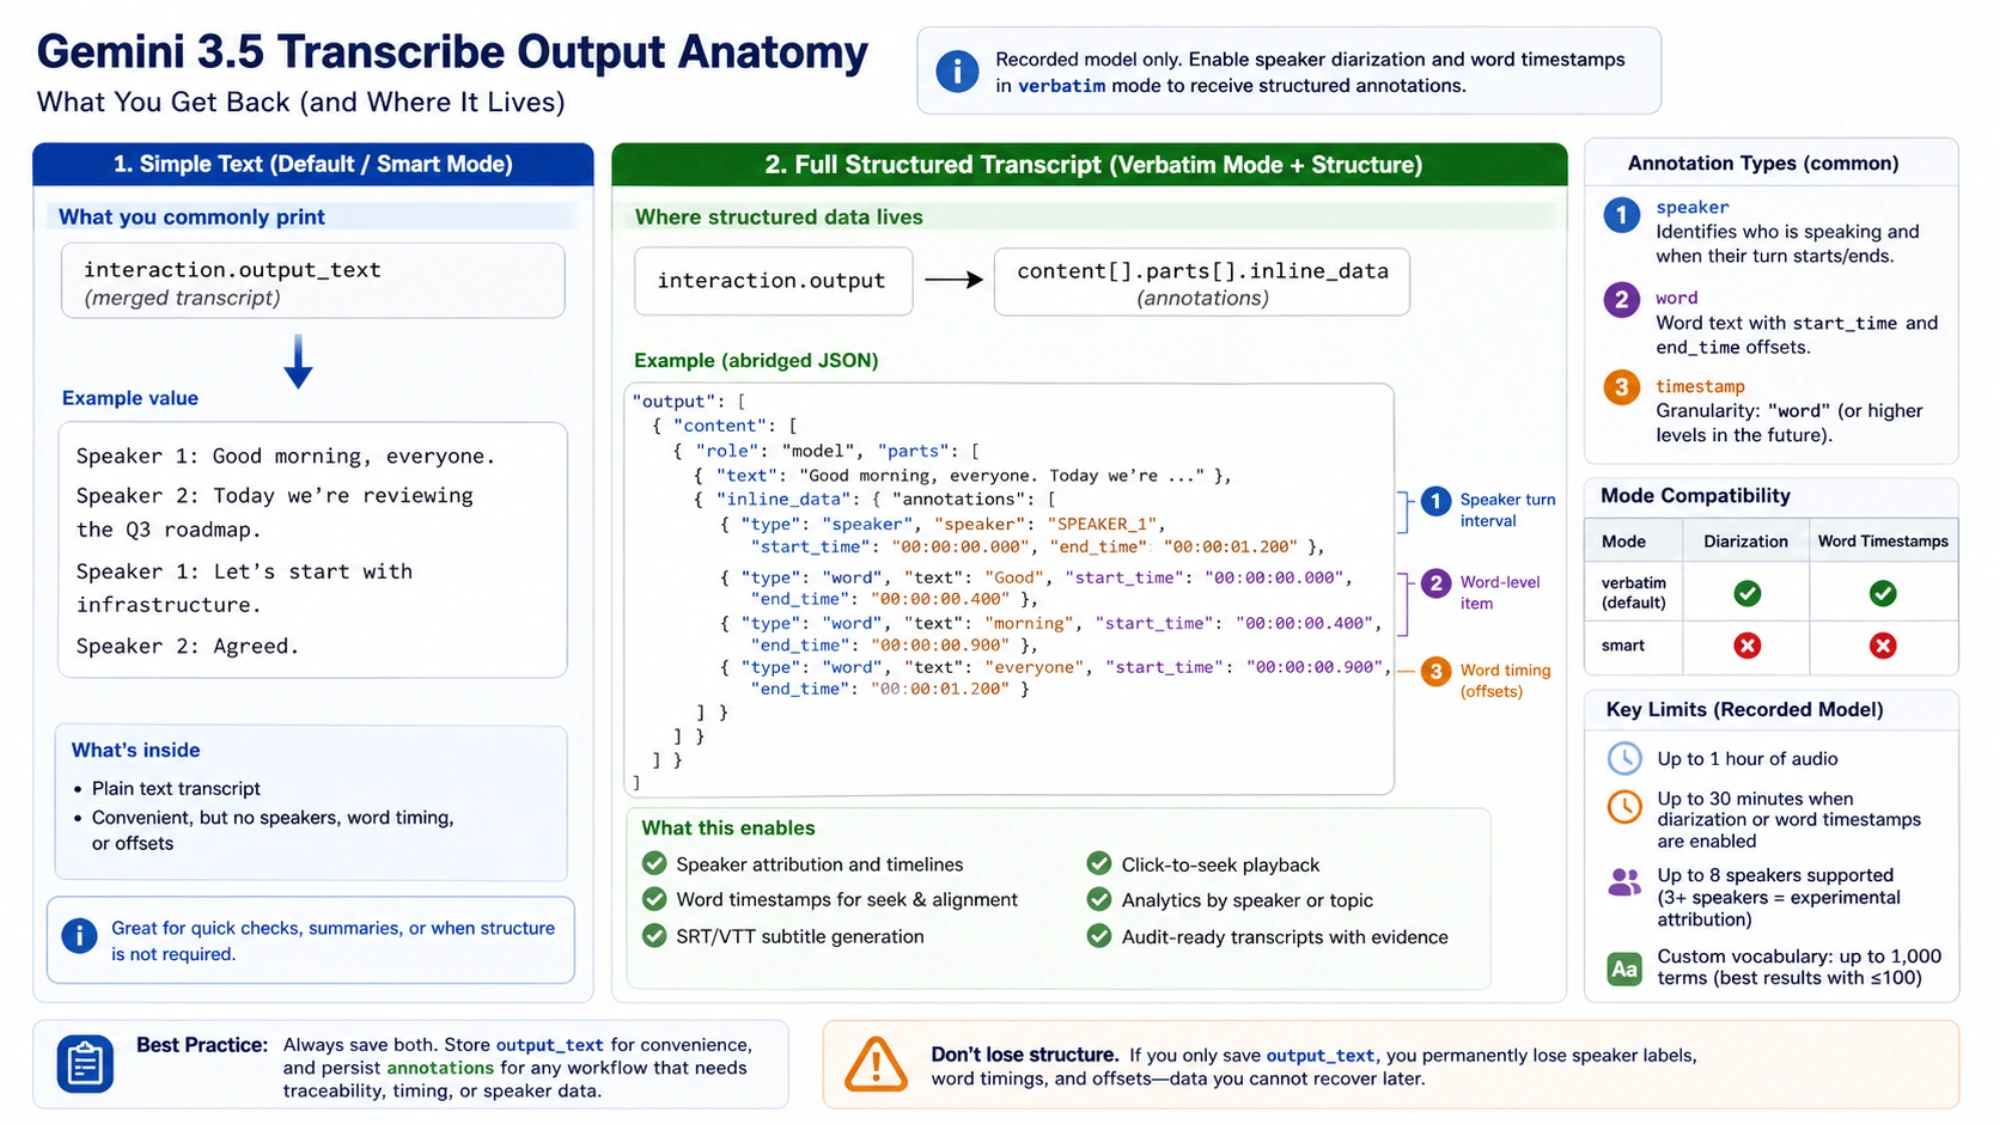2000x1125 pixels.
Task: Click the "Diarization" column header
Action: tap(1746, 541)
